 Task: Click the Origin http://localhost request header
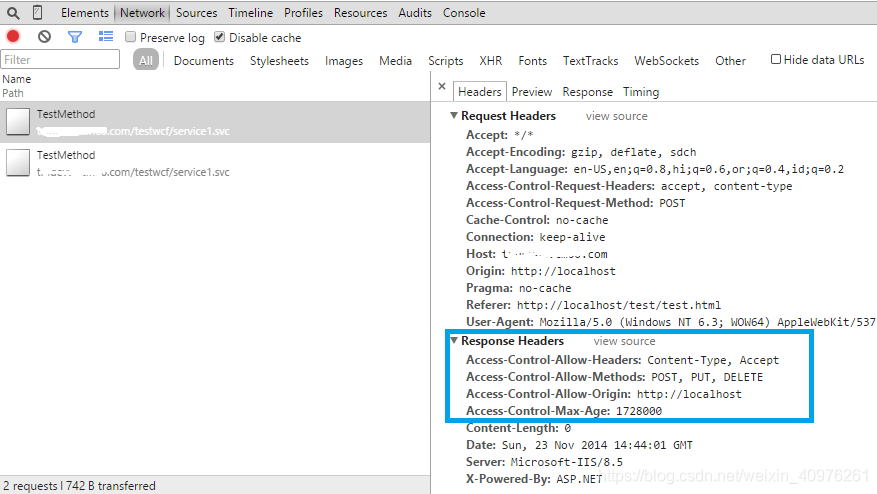coord(541,271)
